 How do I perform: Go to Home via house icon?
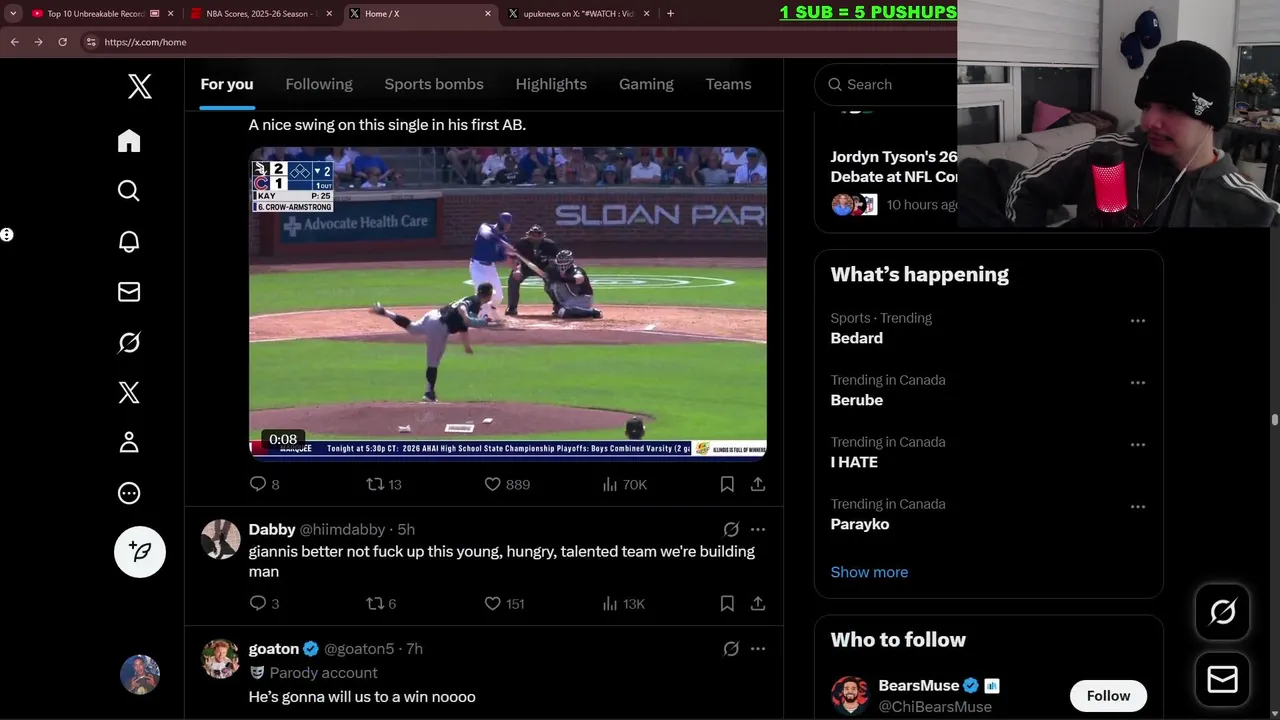129,141
